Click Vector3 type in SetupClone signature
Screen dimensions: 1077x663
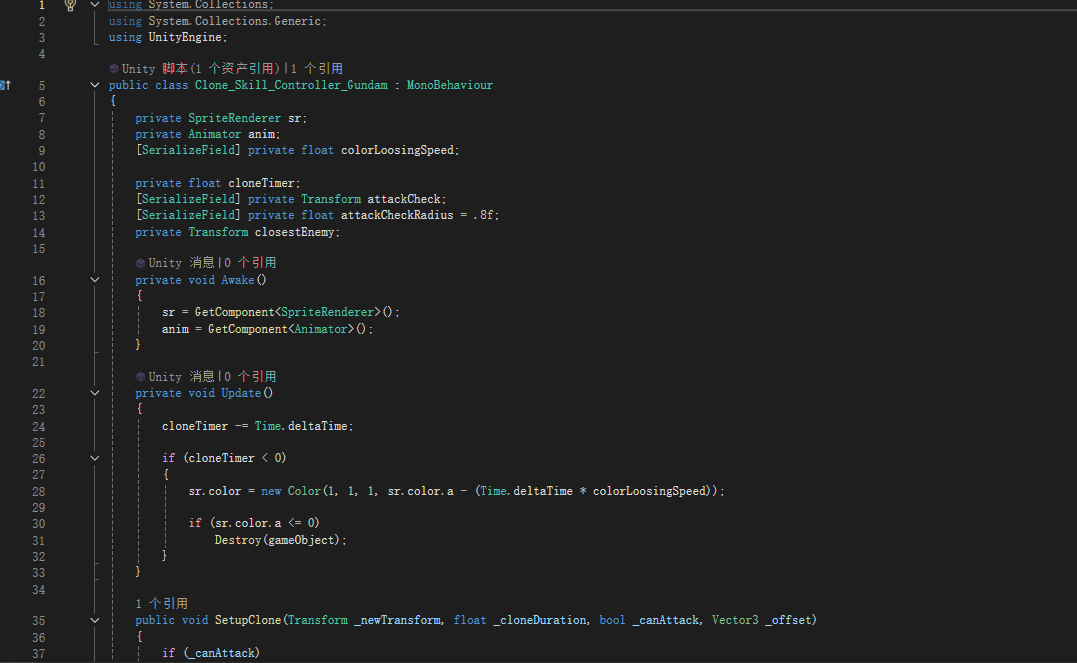tap(735, 620)
